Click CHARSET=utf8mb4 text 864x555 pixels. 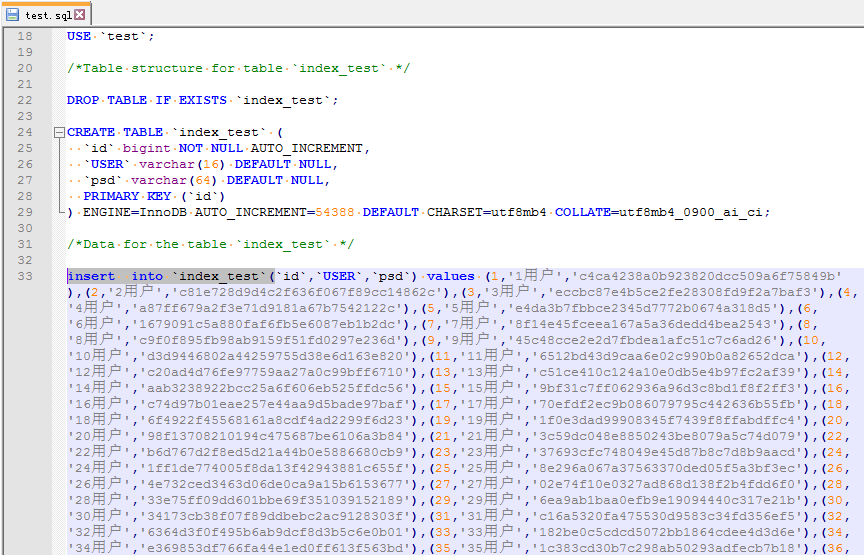click(487, 212)
